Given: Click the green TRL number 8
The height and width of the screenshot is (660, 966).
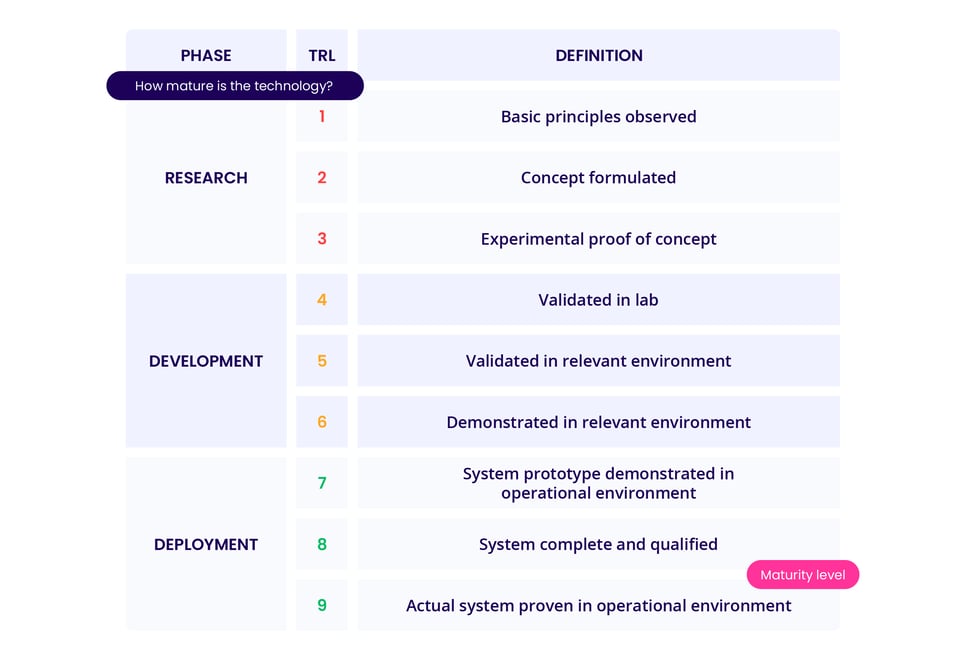Looking at the screenshot, I should (x=322, y=544).
